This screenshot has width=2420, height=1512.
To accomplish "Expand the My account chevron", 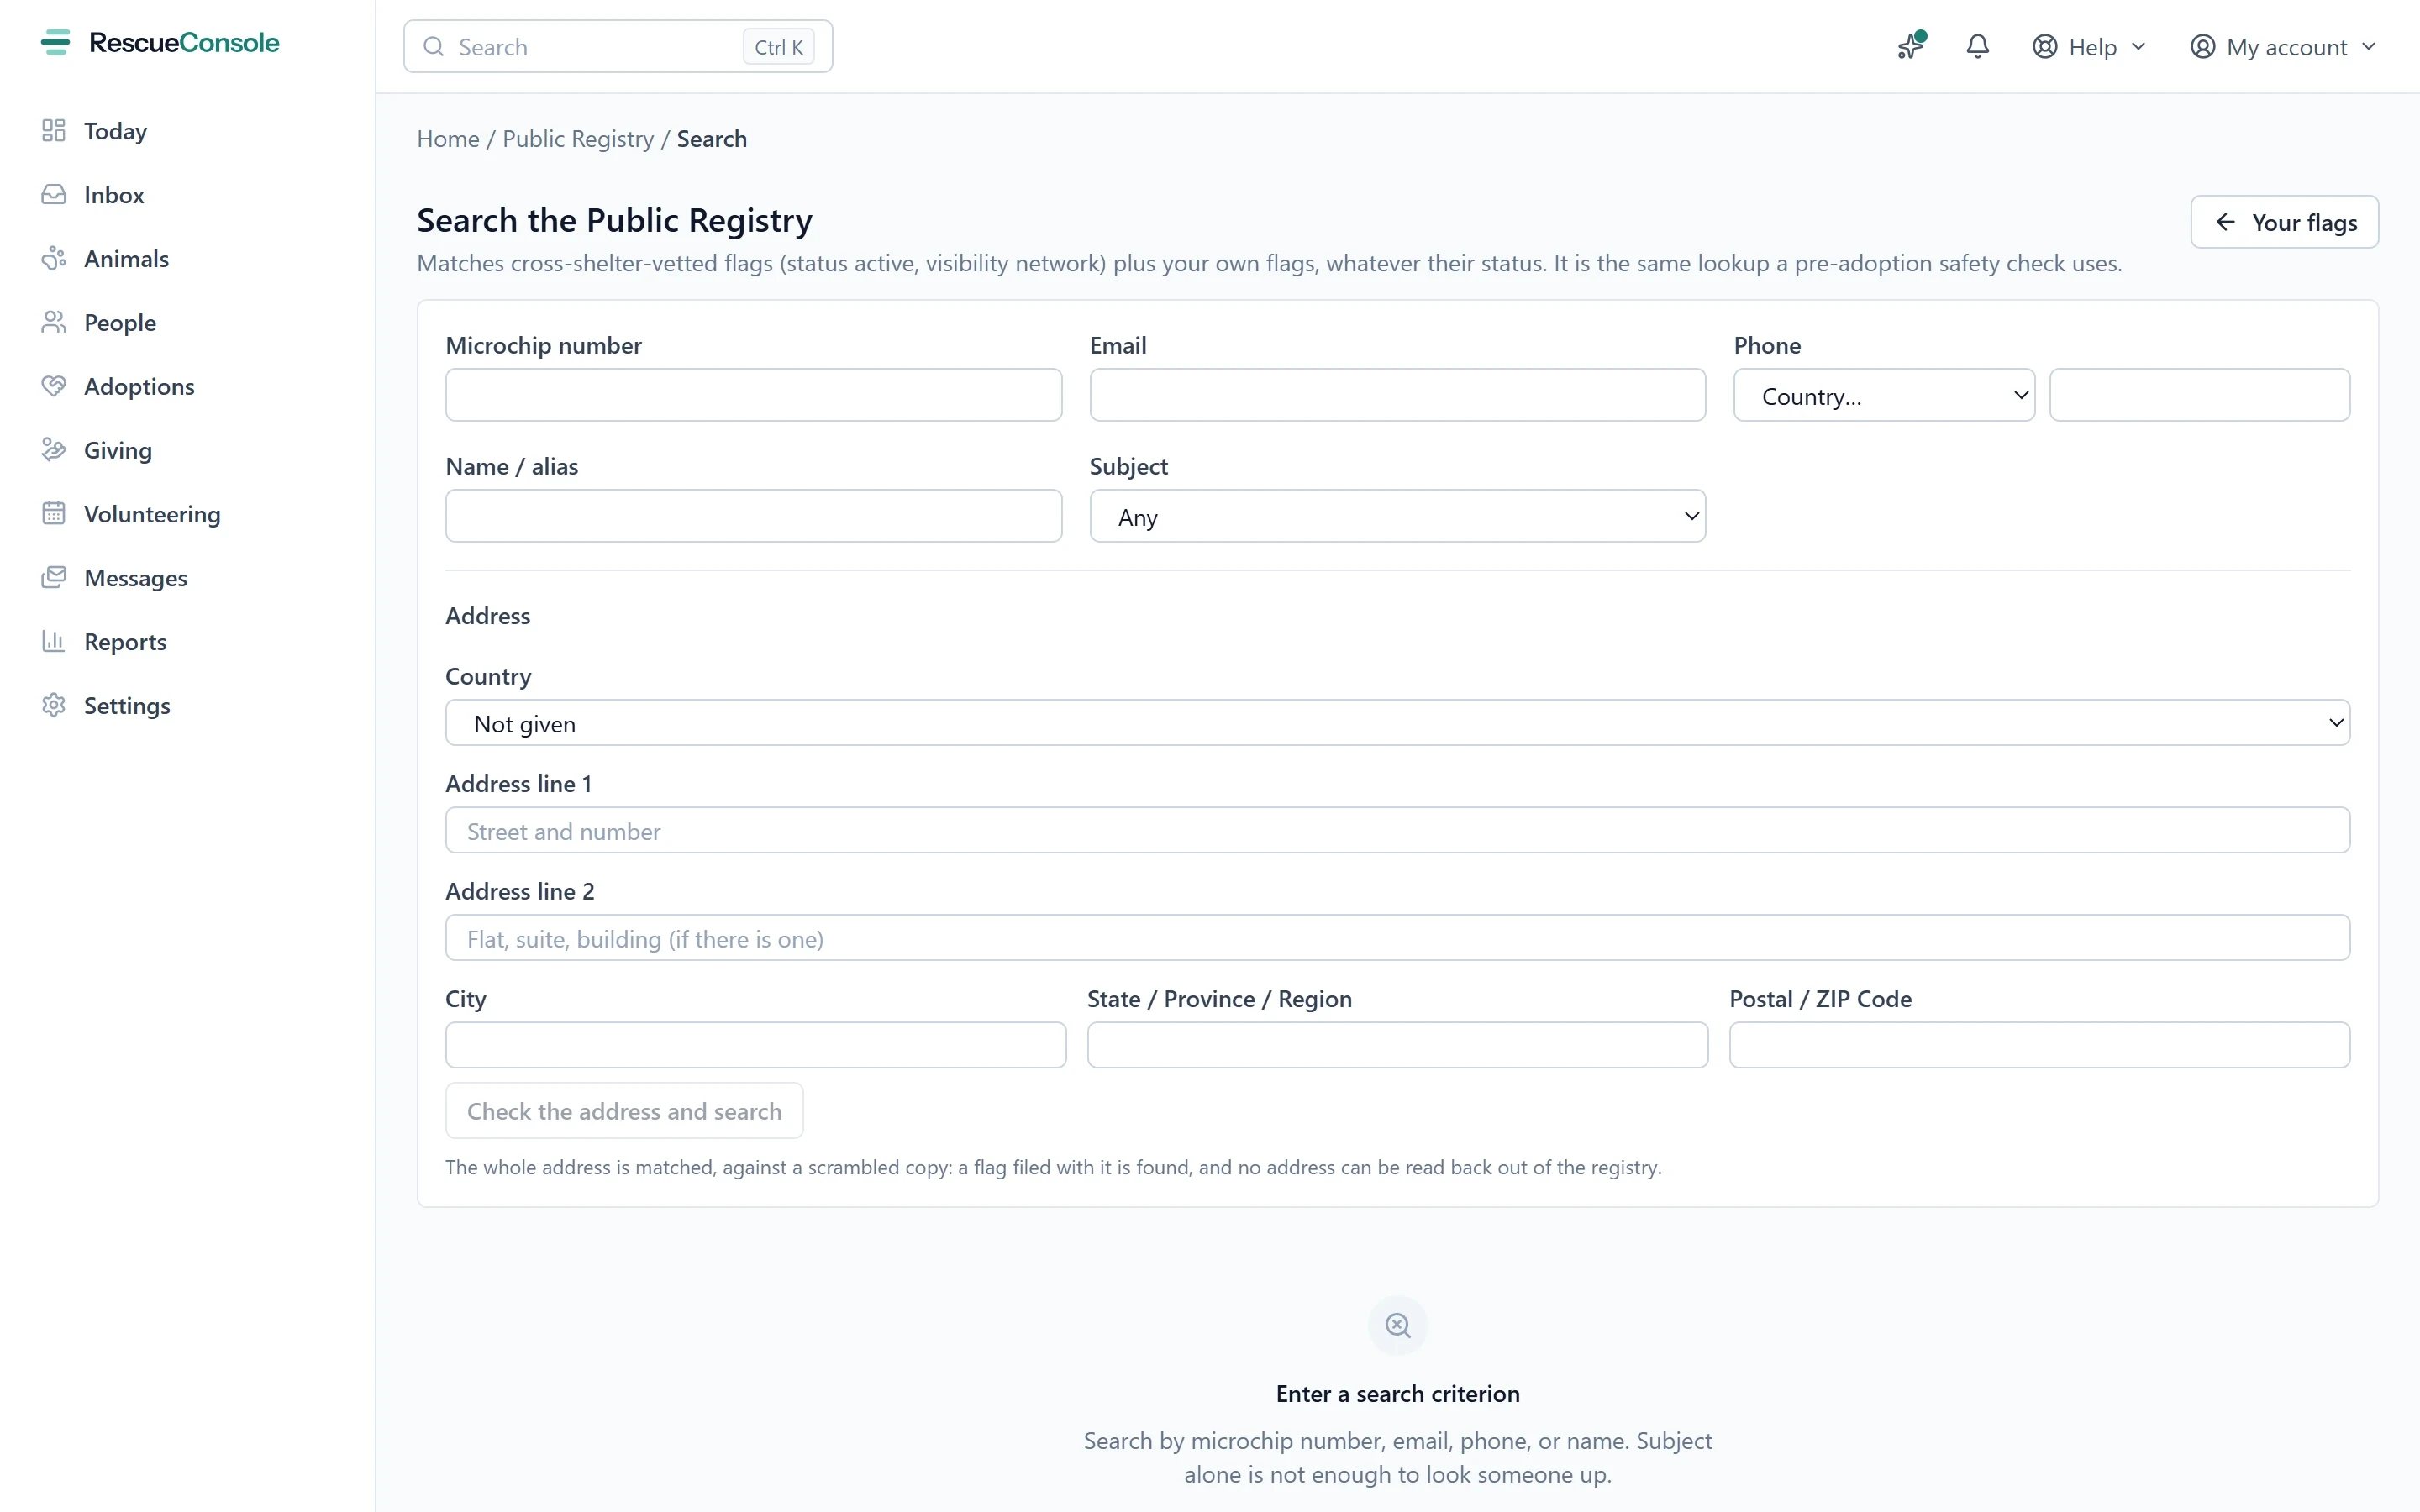I will (x=2368, y=47).
